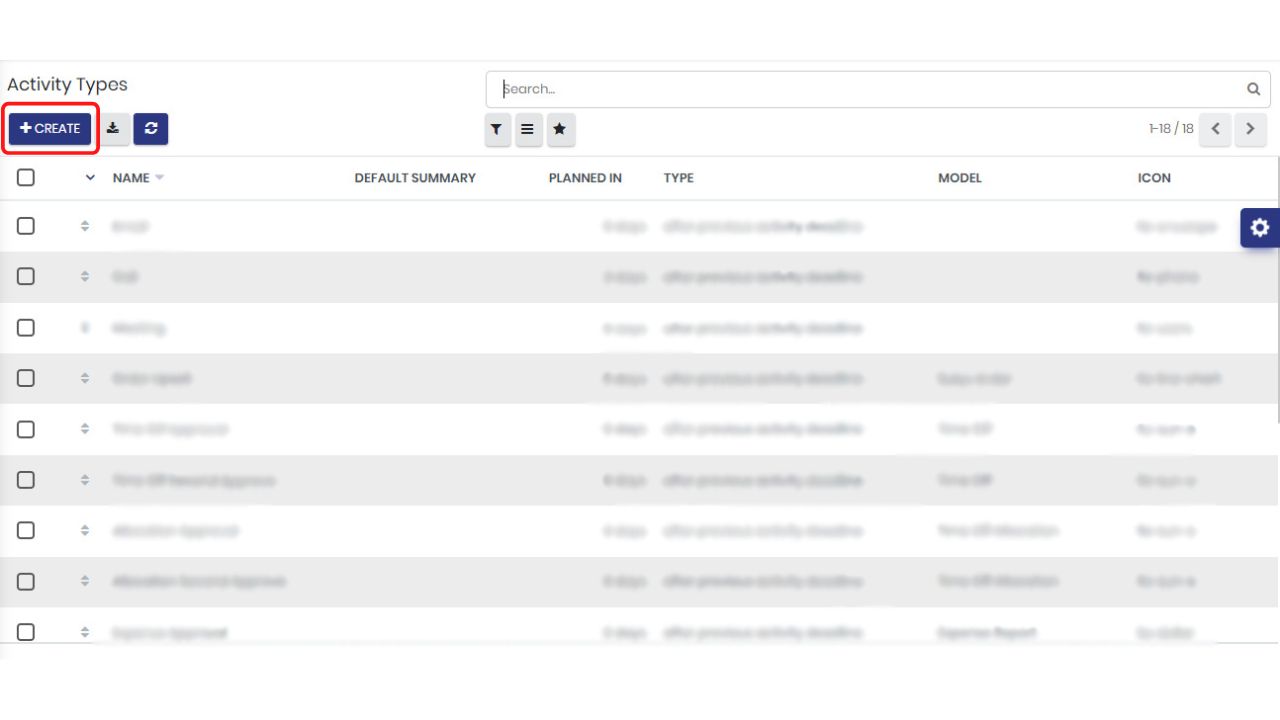1280x720 pixels.
Task: Open the Filters funnel icon
Action: point(497,129)
